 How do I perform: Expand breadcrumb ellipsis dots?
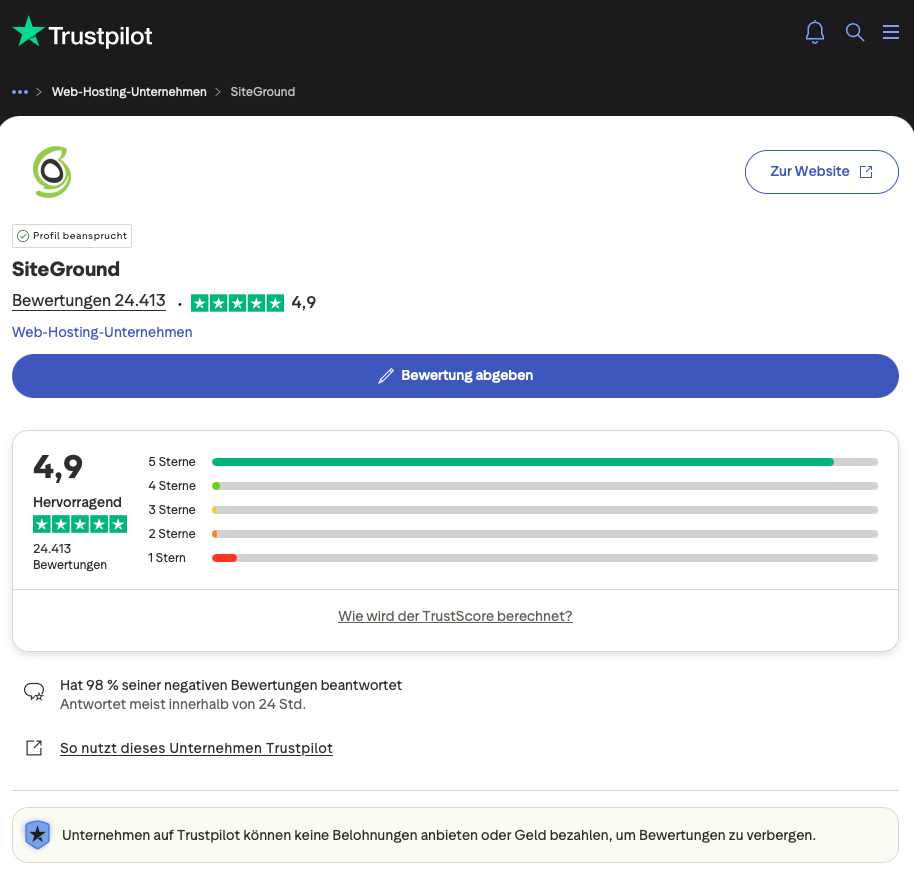coord(20,92)
